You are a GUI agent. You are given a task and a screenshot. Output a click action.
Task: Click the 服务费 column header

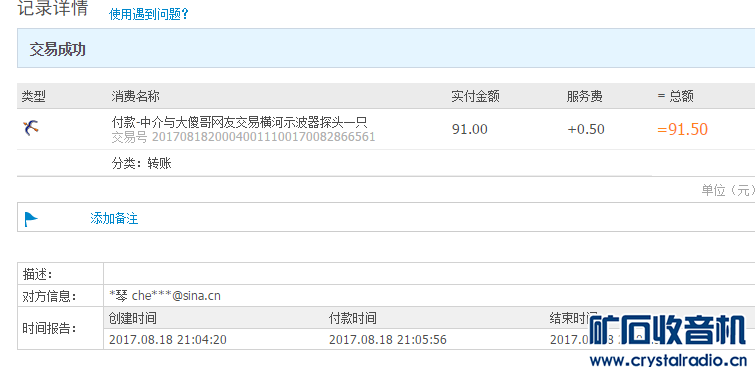[x=584, y=96]
